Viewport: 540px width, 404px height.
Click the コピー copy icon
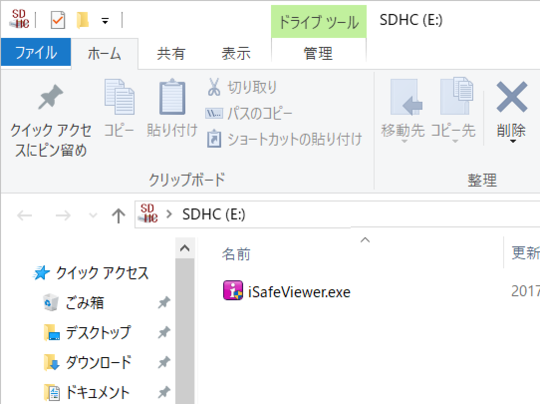pyautogui.click(x=120, y=97)
